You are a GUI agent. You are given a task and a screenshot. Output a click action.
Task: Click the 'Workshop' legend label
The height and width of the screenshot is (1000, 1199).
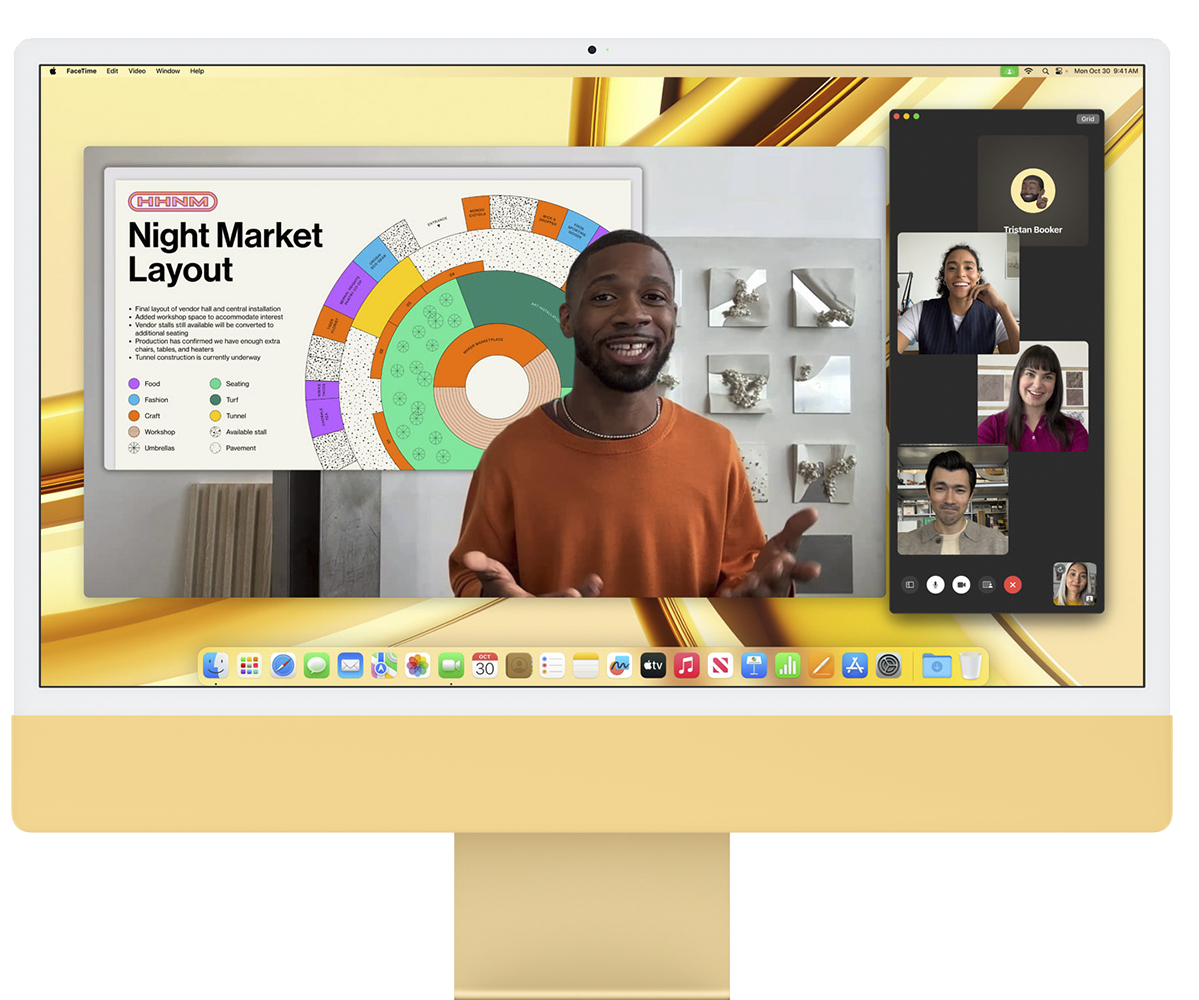click(160, 432)
